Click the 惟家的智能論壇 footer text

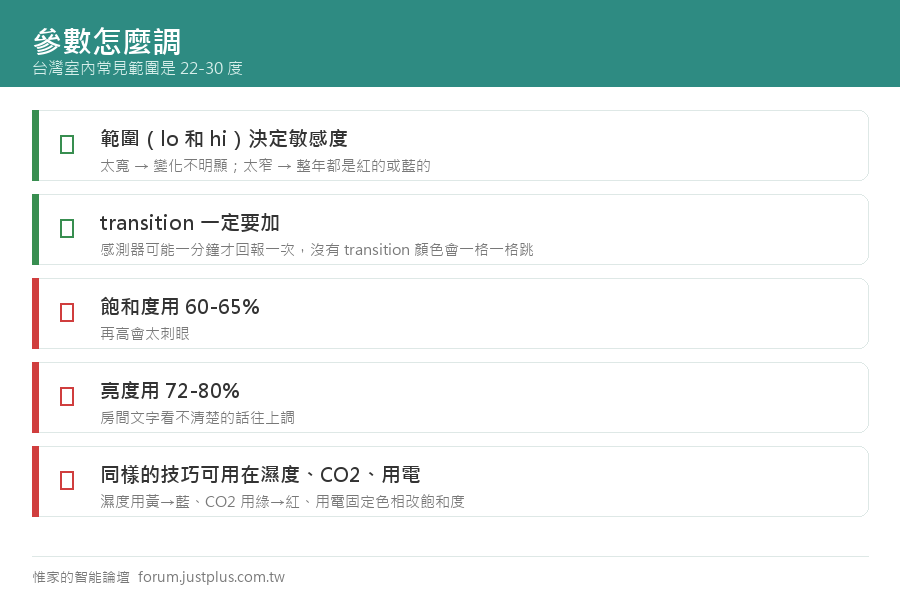pyautogui.click(x=81, y=577)
